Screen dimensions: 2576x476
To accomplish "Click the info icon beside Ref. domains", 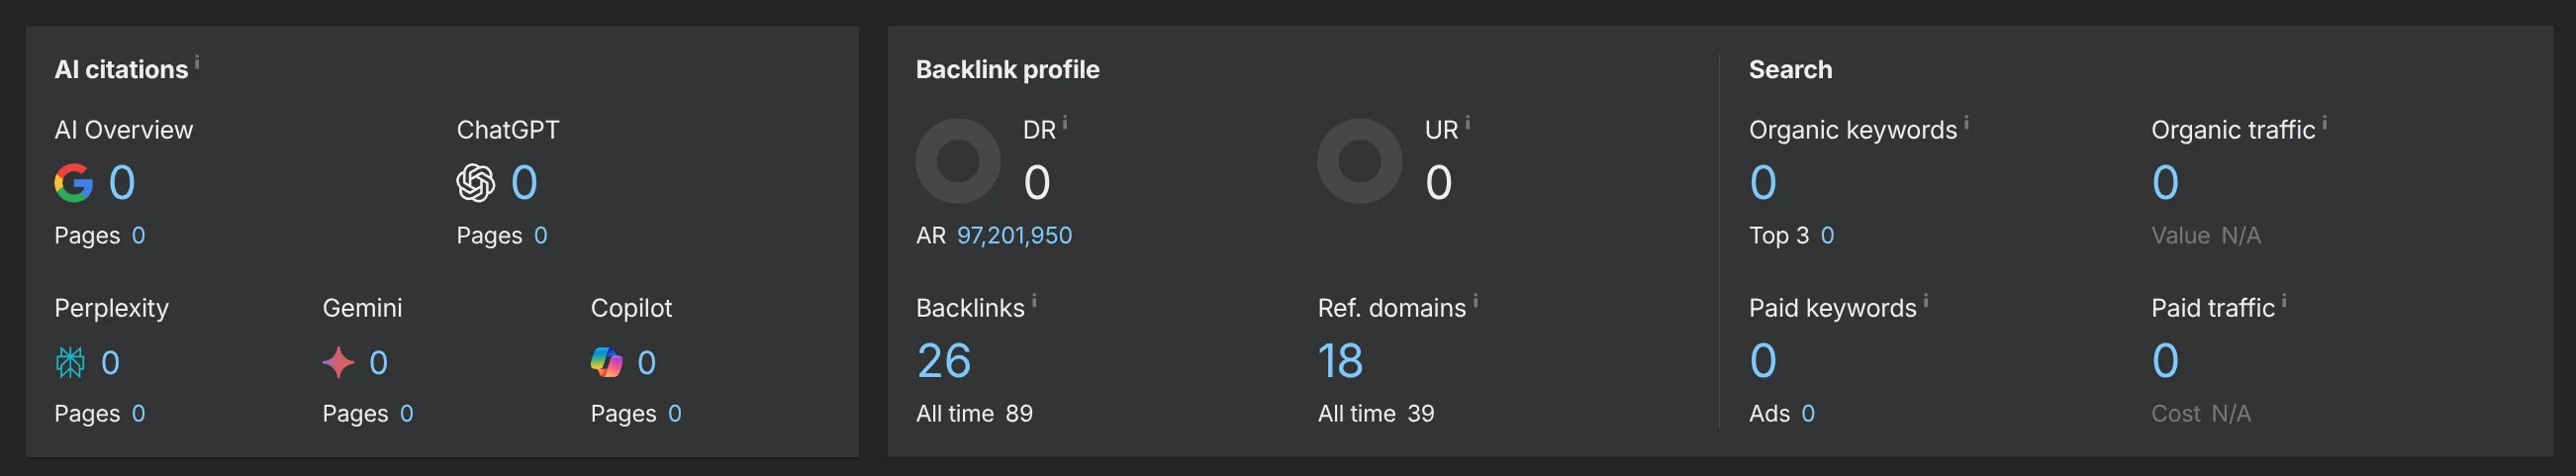I will coord(1475,301).
